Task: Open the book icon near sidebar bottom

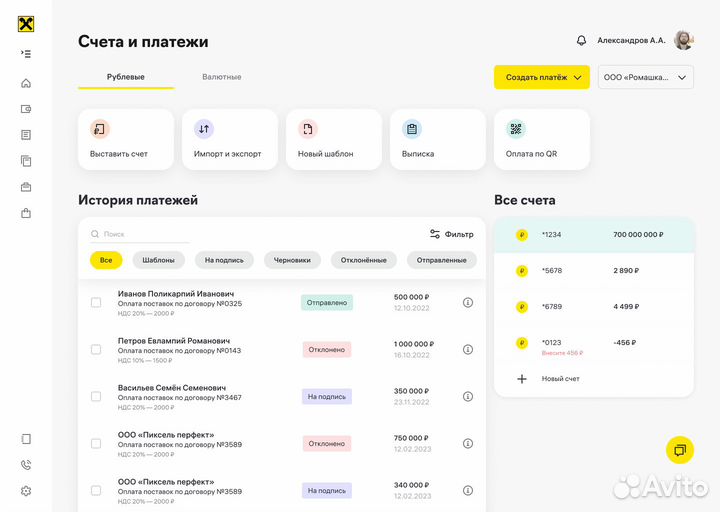Action: click(x=26, y=439)
